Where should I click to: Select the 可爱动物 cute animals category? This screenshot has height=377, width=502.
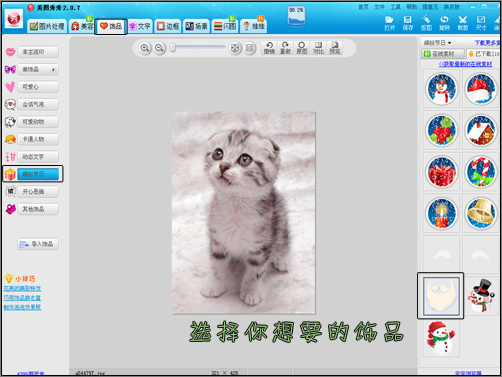38,122
